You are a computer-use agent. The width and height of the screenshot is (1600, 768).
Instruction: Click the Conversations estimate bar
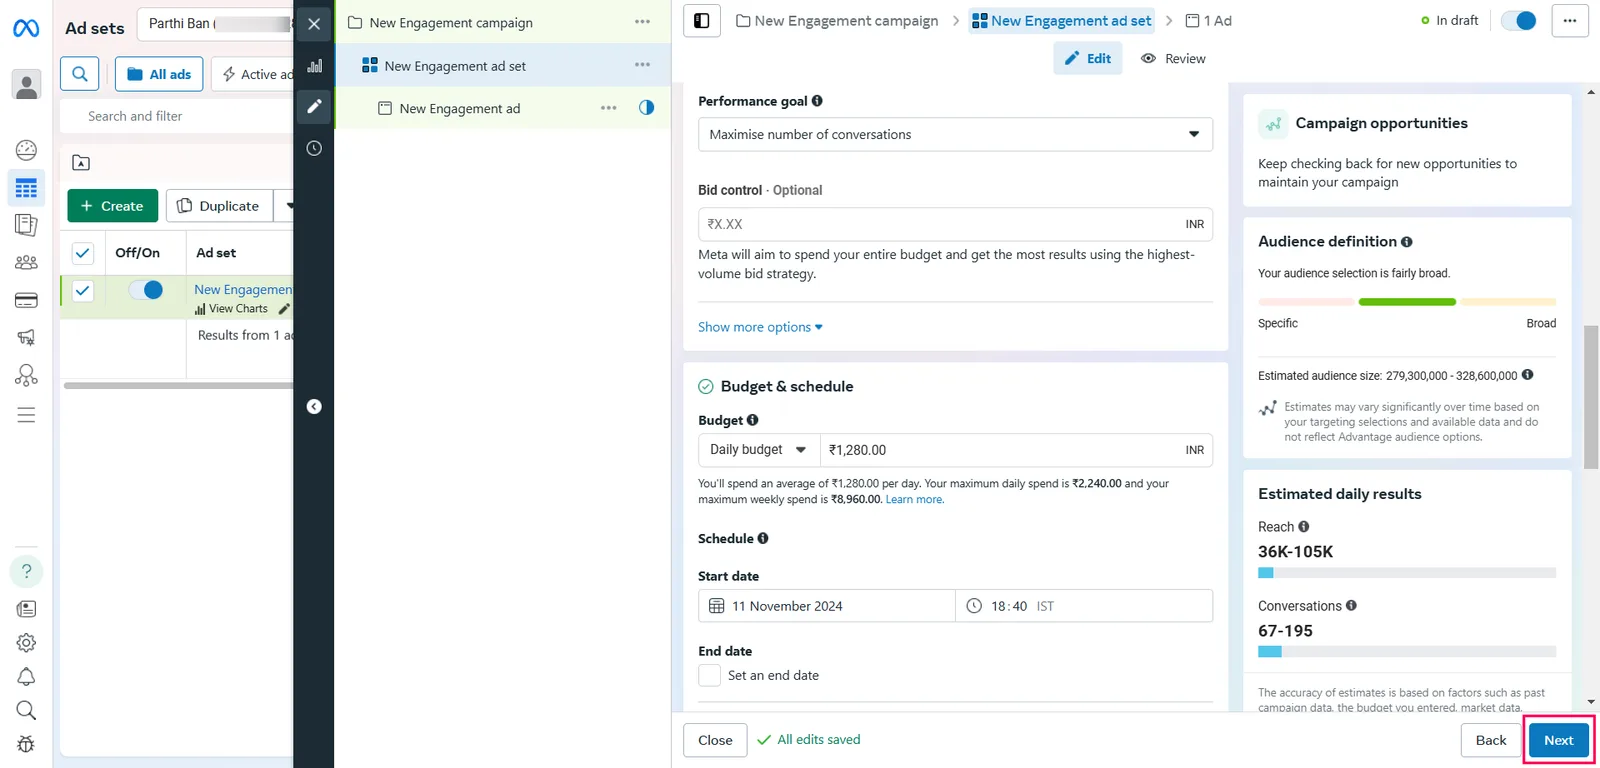1407,652
